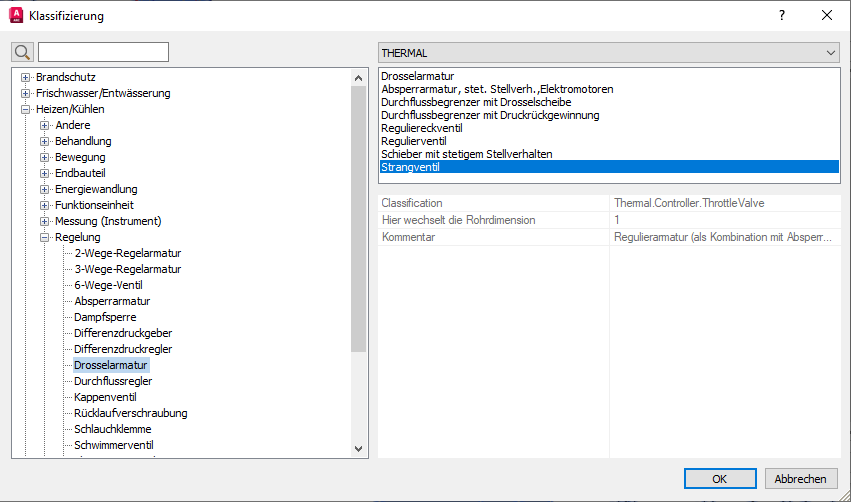Image resolution: width=851 pixels, height=502 pixels.
Task: Open the THERMAL dropdown list
Action: pos(609,53)
